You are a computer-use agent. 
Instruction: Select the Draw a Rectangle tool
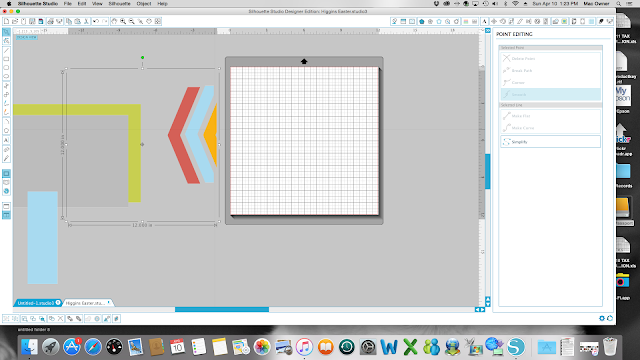[6, 59]
